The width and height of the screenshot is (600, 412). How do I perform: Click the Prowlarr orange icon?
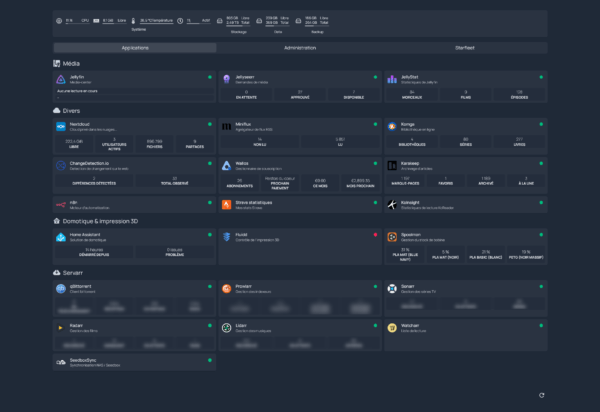click(x=227, y=287)
